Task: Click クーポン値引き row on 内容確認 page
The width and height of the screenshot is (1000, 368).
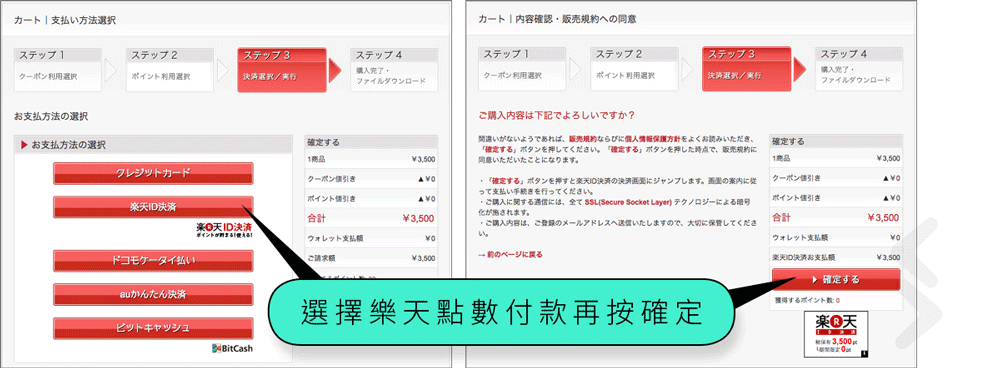Action: [x=835, y=179]
